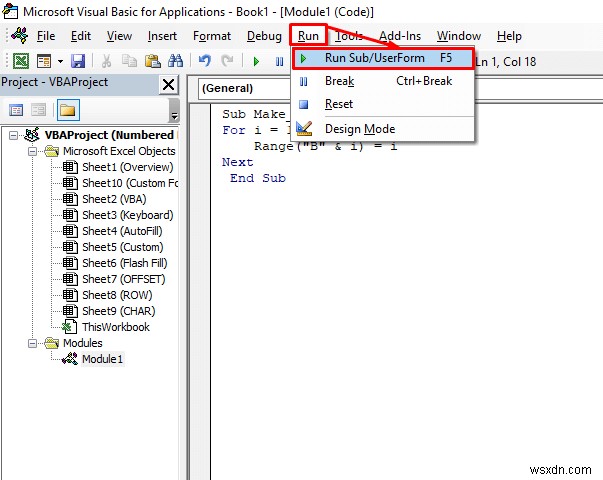
Task: Select Sheet7 (OFFSET) in project tree
Action: 124,279
